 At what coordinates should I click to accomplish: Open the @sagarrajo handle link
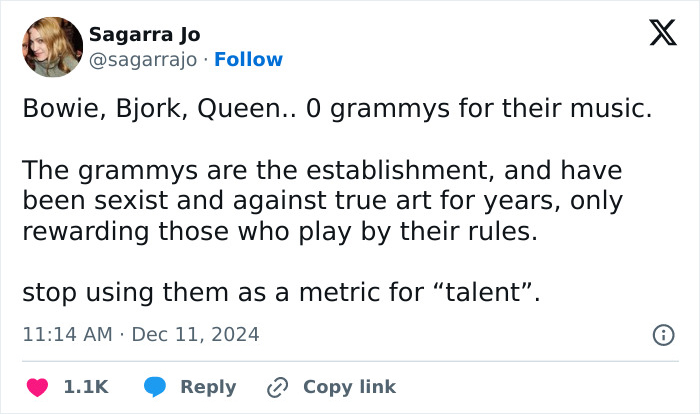[x=143, y=60]
